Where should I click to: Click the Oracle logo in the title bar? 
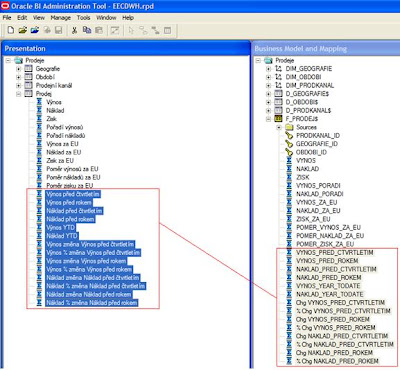[5, 6]
